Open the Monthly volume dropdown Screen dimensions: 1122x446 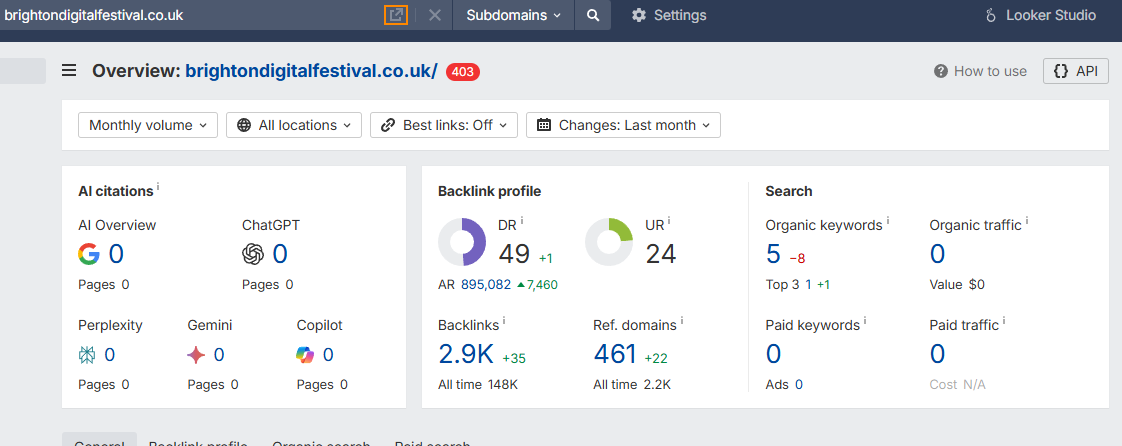coord(148,125)
